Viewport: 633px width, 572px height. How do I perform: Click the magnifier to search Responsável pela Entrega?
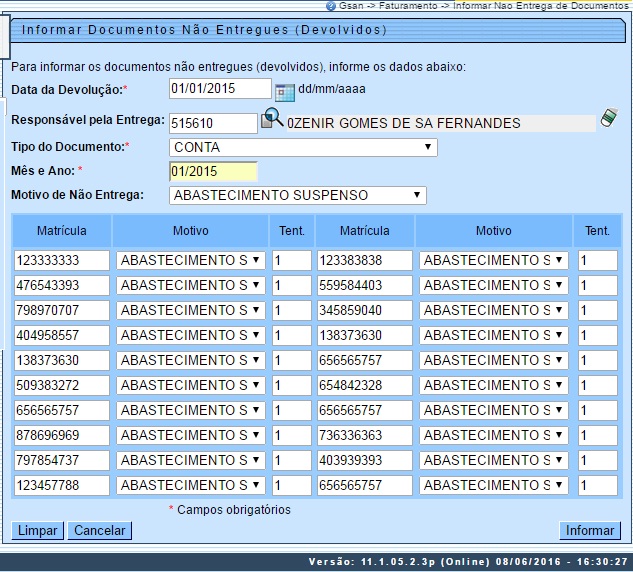pyautogui.click(x=271, y=120)
